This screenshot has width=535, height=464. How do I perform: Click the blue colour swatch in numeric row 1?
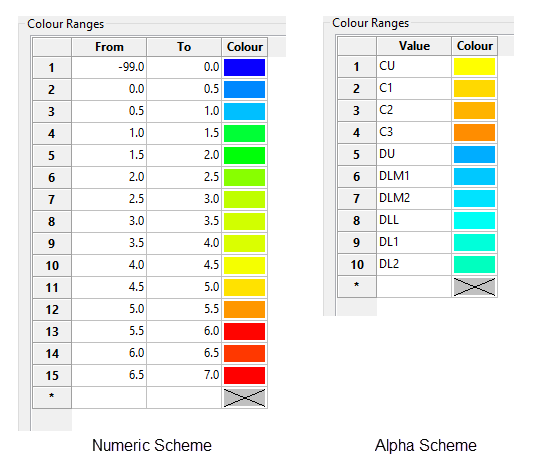pyautogui.click(x=244, y=67)
